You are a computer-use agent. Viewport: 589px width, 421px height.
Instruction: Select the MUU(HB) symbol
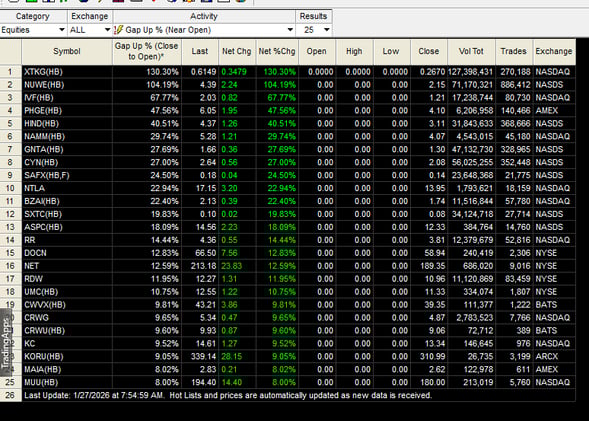point(41,382)
